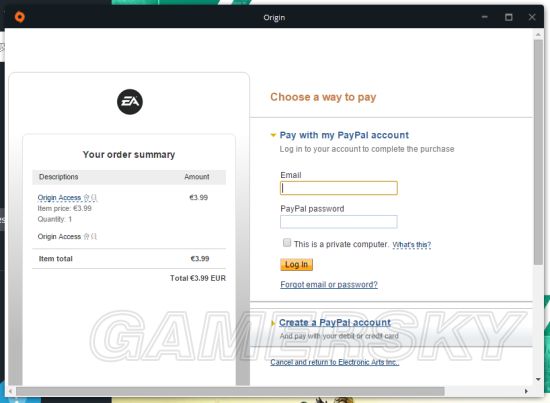Expand the 'Create a PayPal account' section
This screenshot has height=403, width=550.
[273, 323]
